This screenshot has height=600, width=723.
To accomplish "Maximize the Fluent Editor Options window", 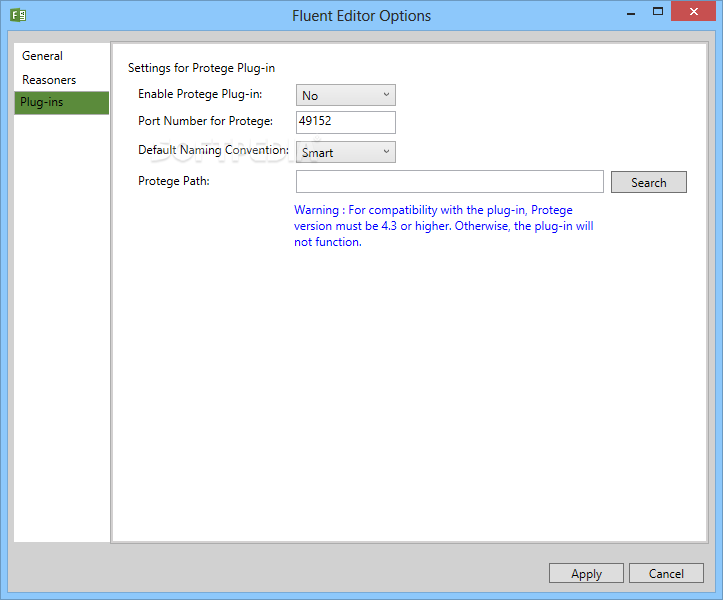I will point(658,12).
